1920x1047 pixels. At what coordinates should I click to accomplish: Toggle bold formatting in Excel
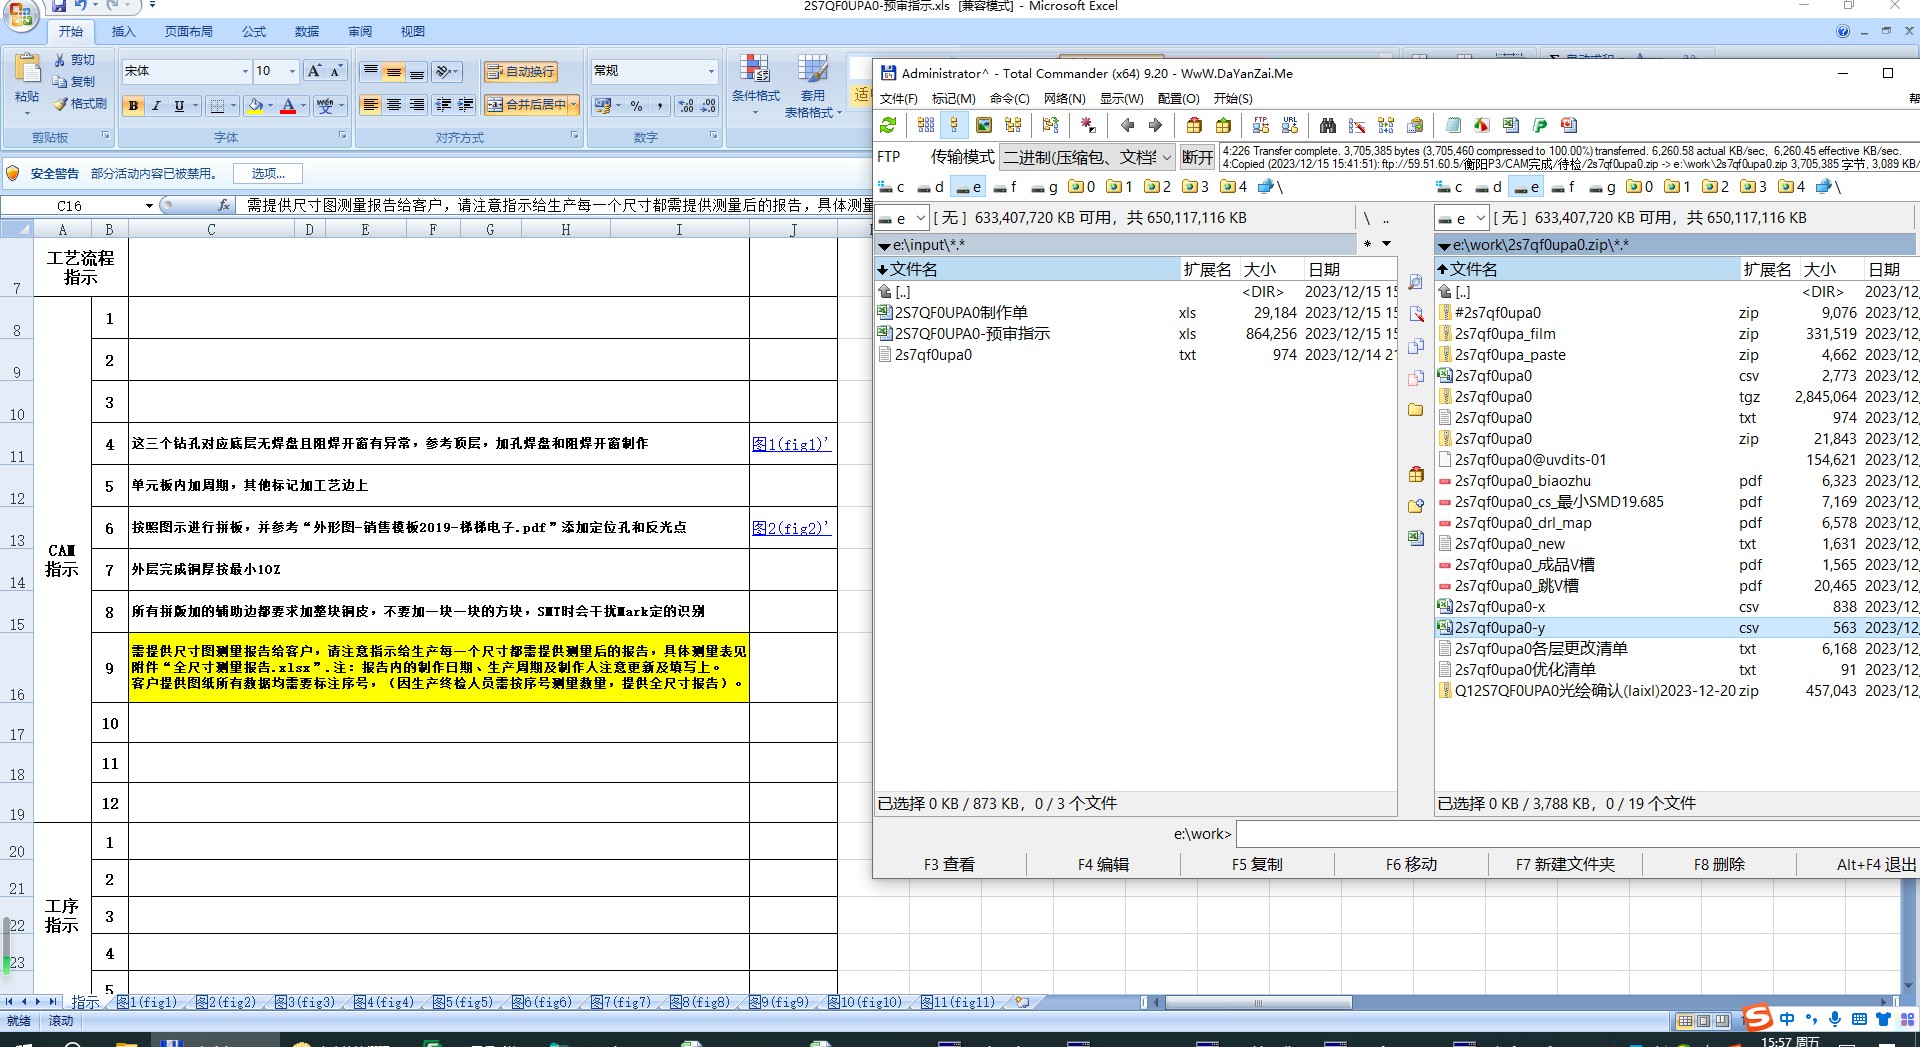point(133,105)
